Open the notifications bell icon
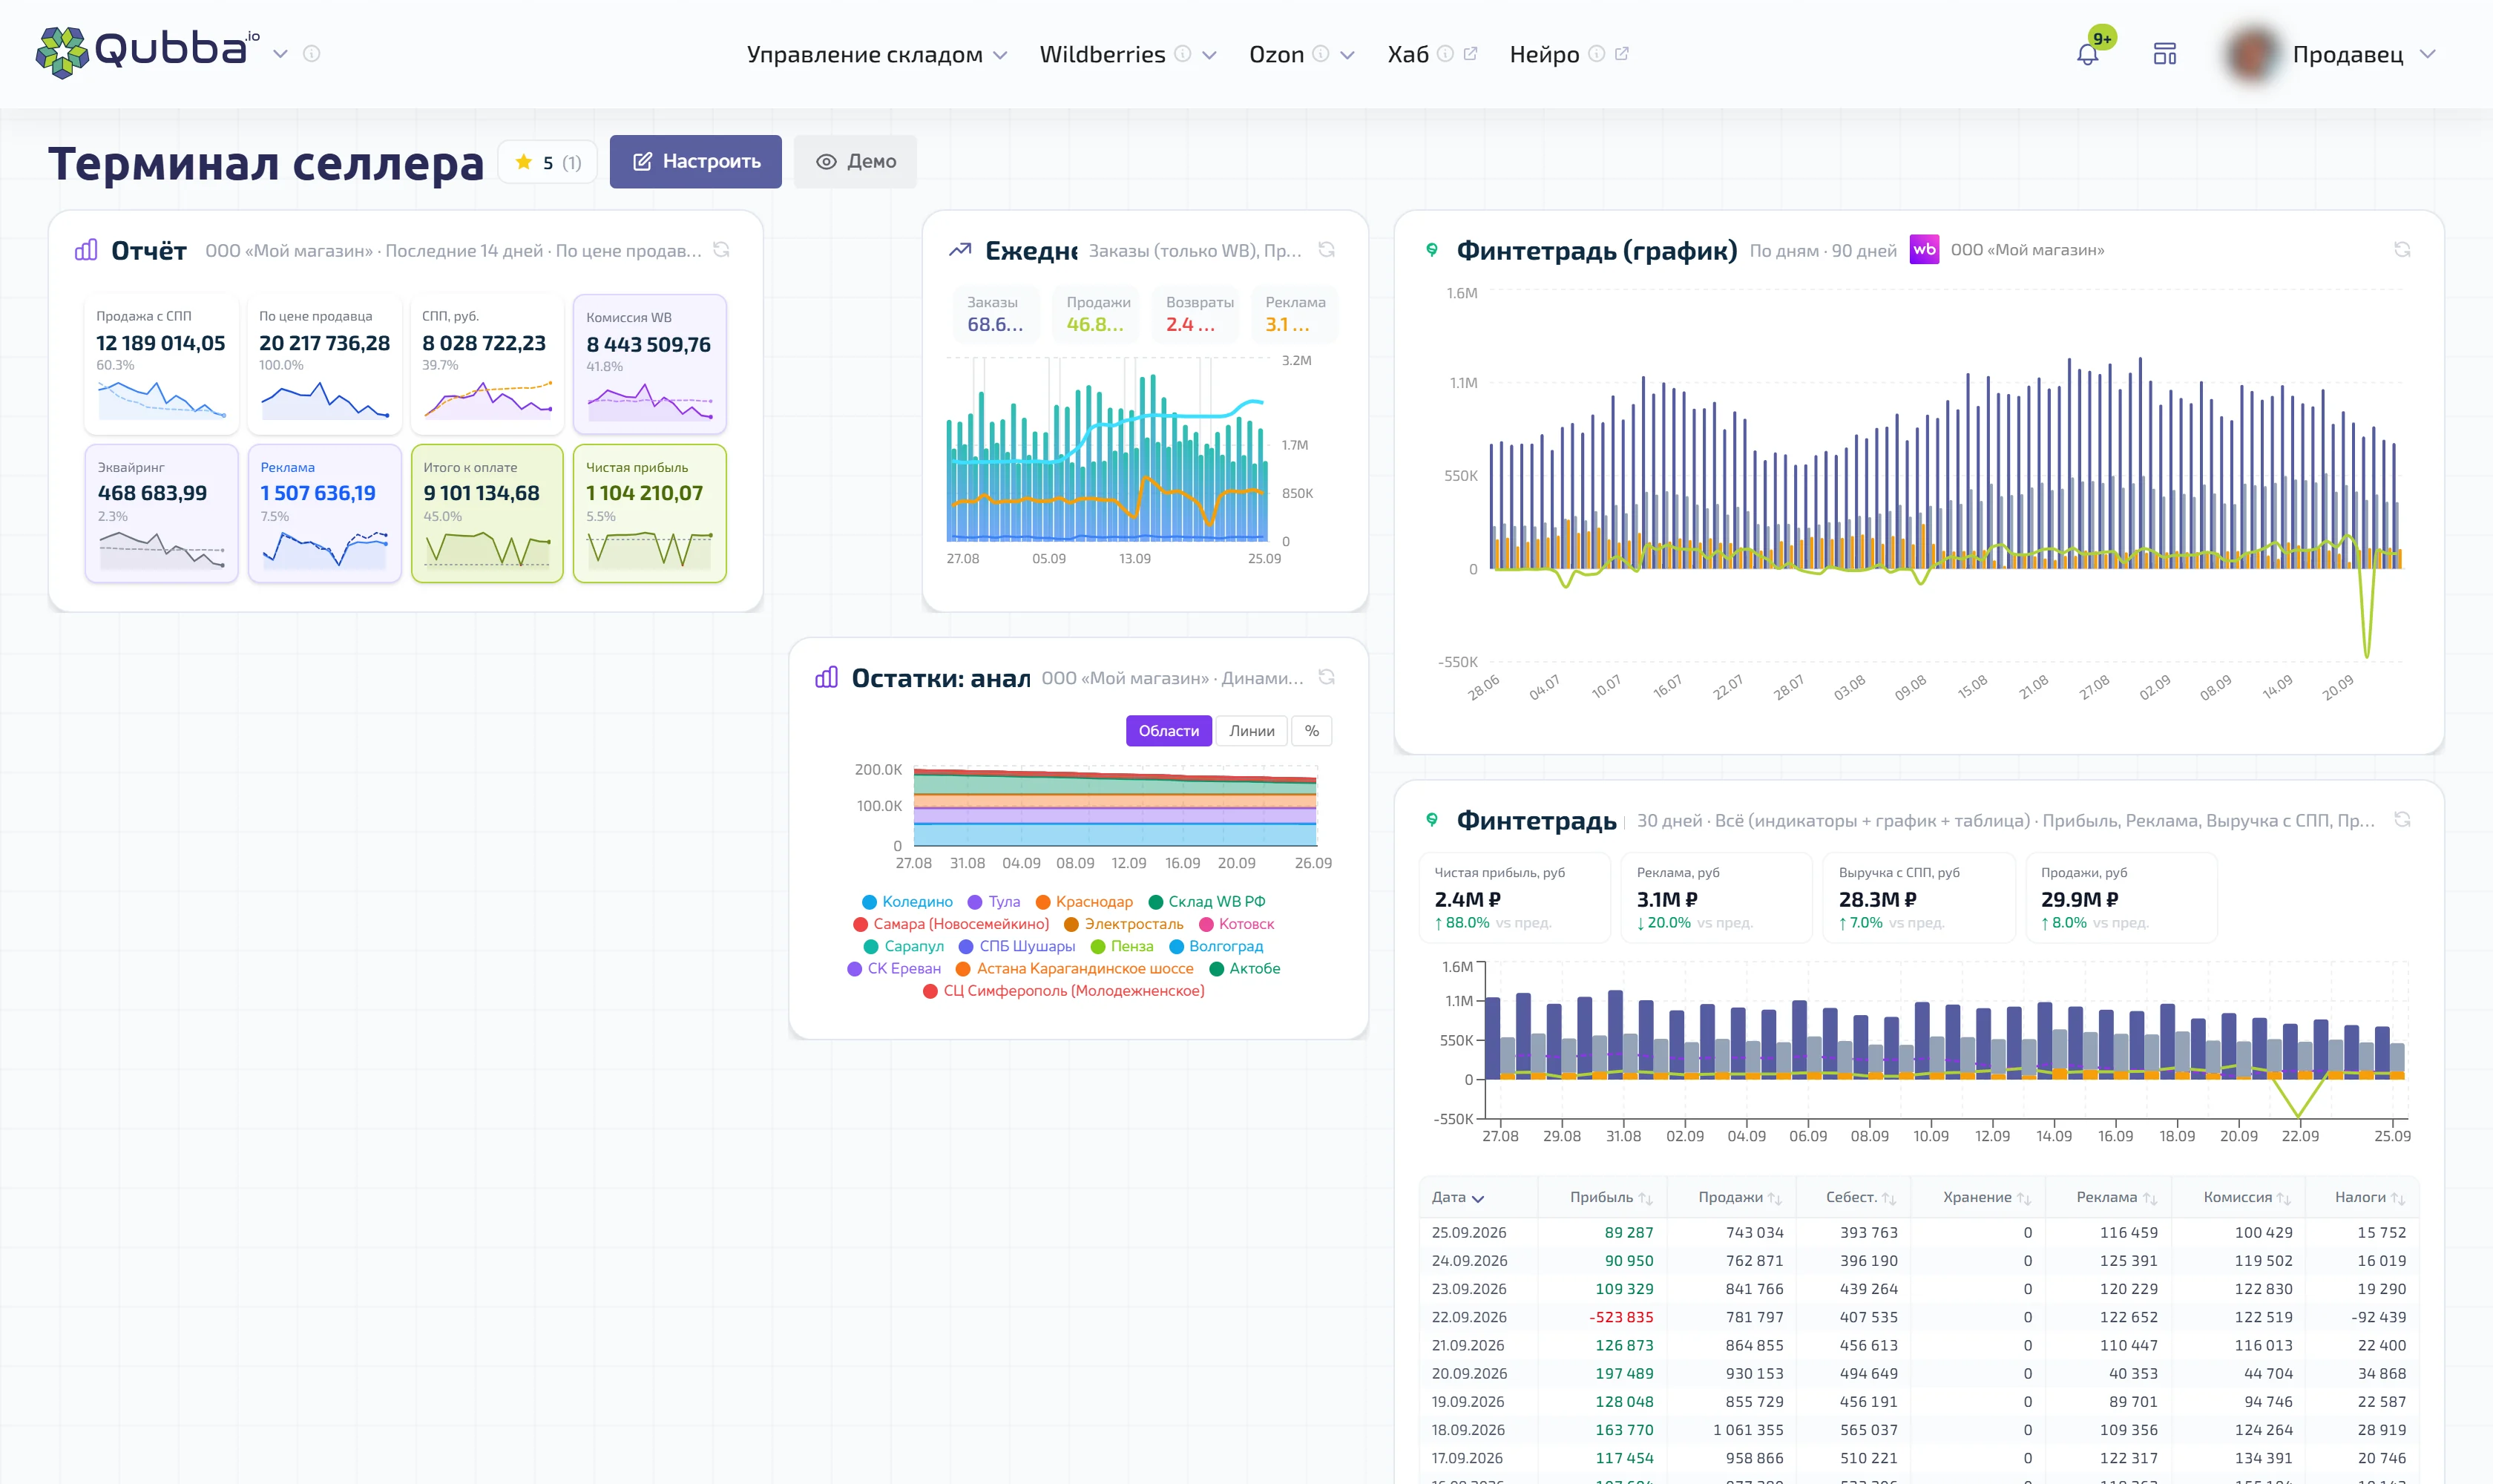The image size is (2493, 1484). pyautogui.click(x=2087, y=54)
